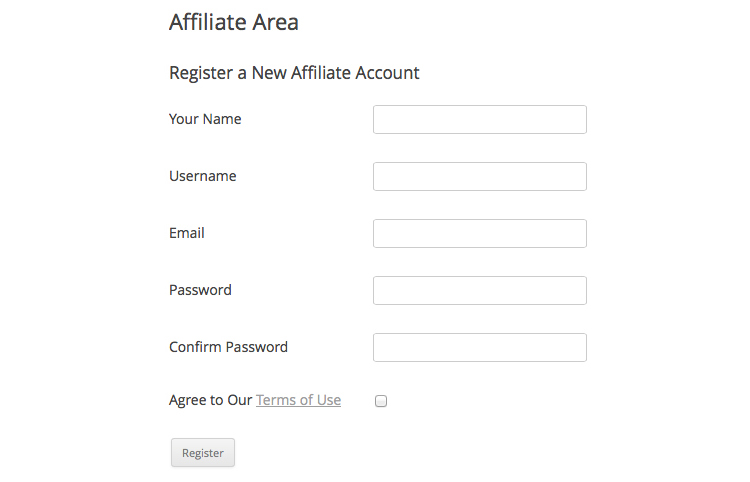Click the Email label
Image resolution: width=750 pixels, height=482 pixels.
pos(187,233)
